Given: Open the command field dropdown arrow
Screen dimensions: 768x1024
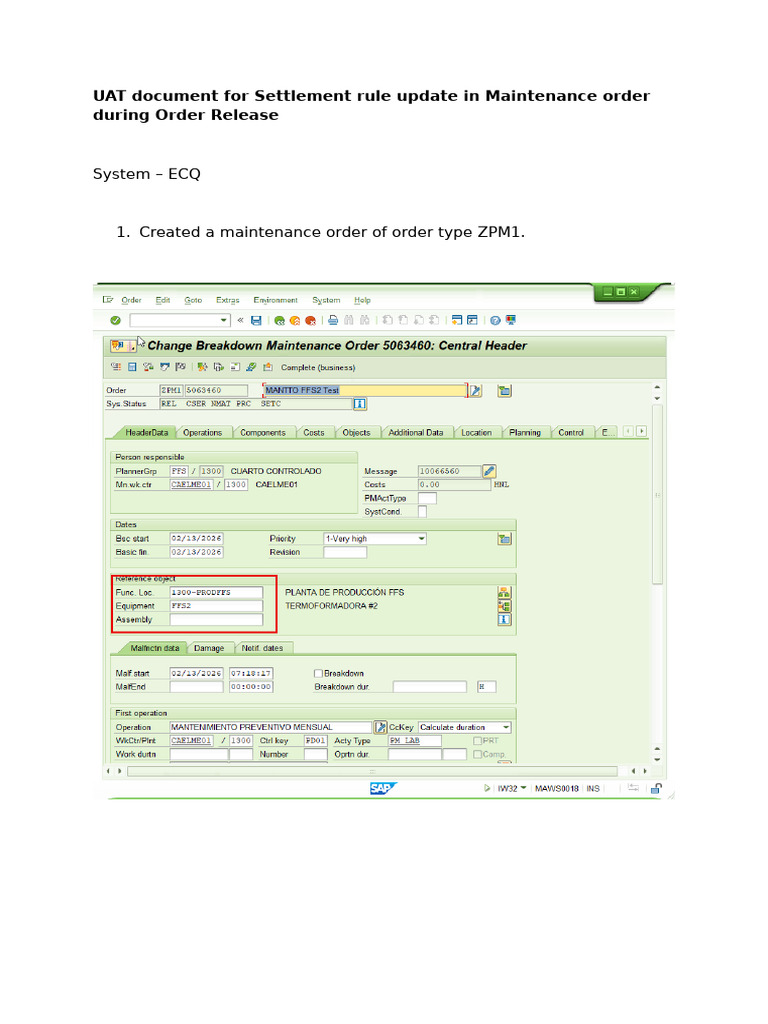Looking at the screenshot, I should (223, 320).
